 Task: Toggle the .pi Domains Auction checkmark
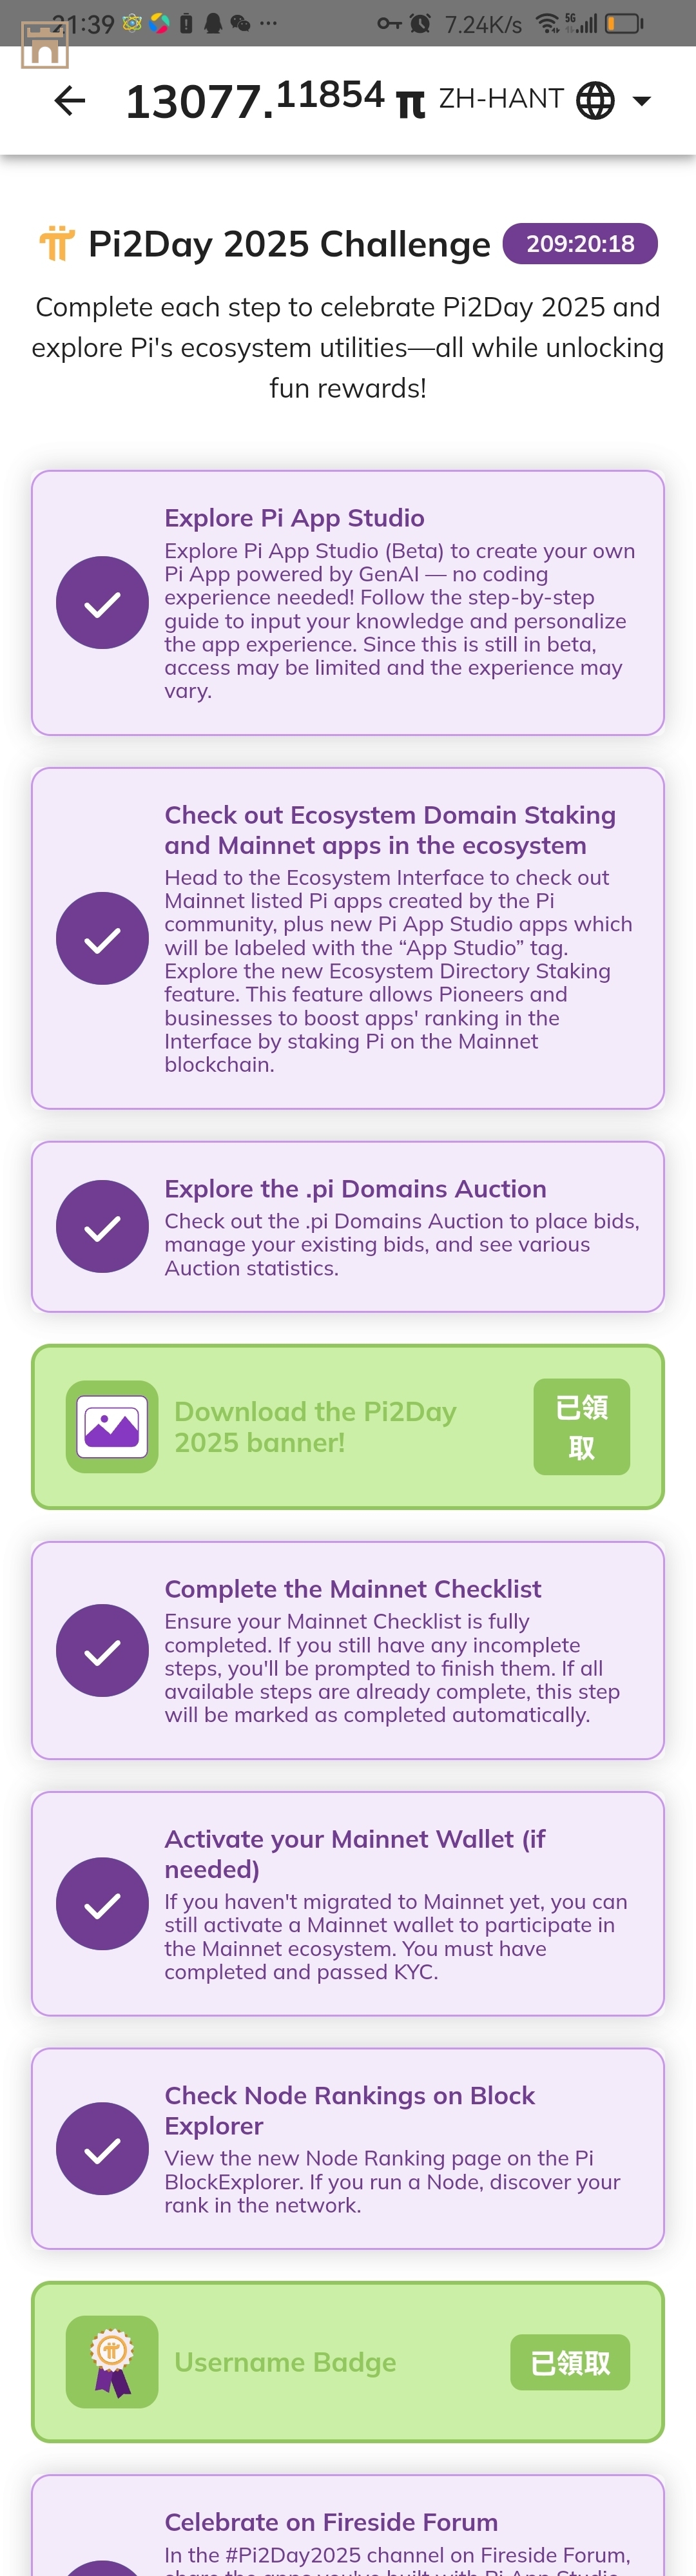pos(102,1226)
